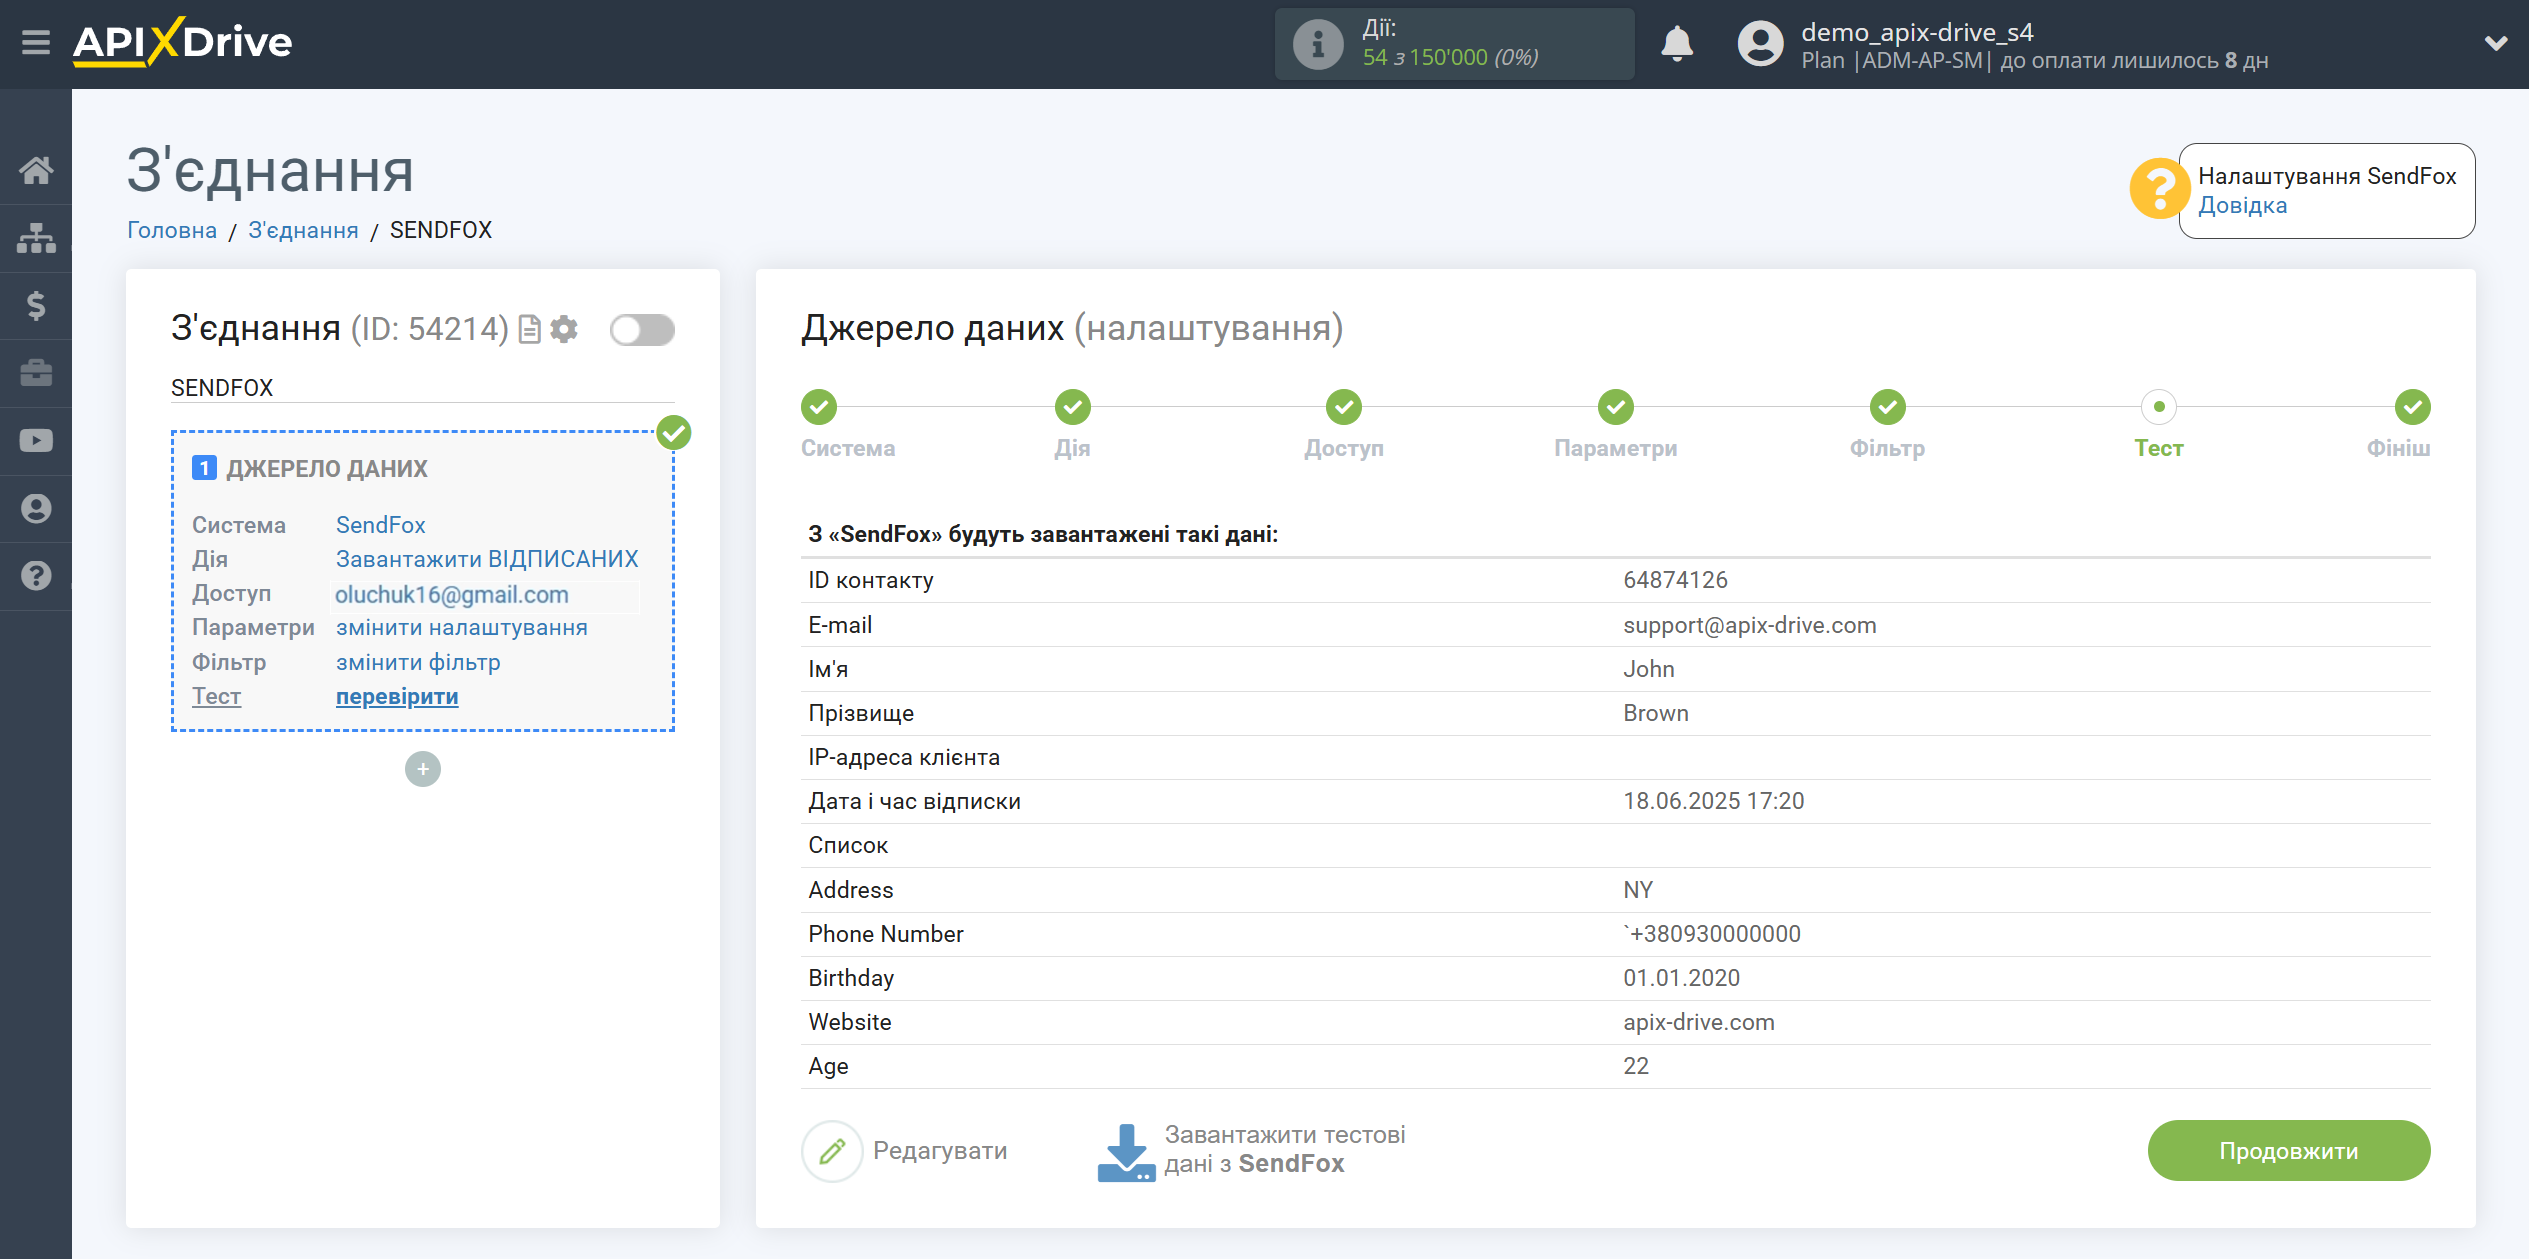This screenshot has width=2529, height=1259.
Task: Open help question icon in sidebar
Action: pyautogui.click(x=36, y=576)
